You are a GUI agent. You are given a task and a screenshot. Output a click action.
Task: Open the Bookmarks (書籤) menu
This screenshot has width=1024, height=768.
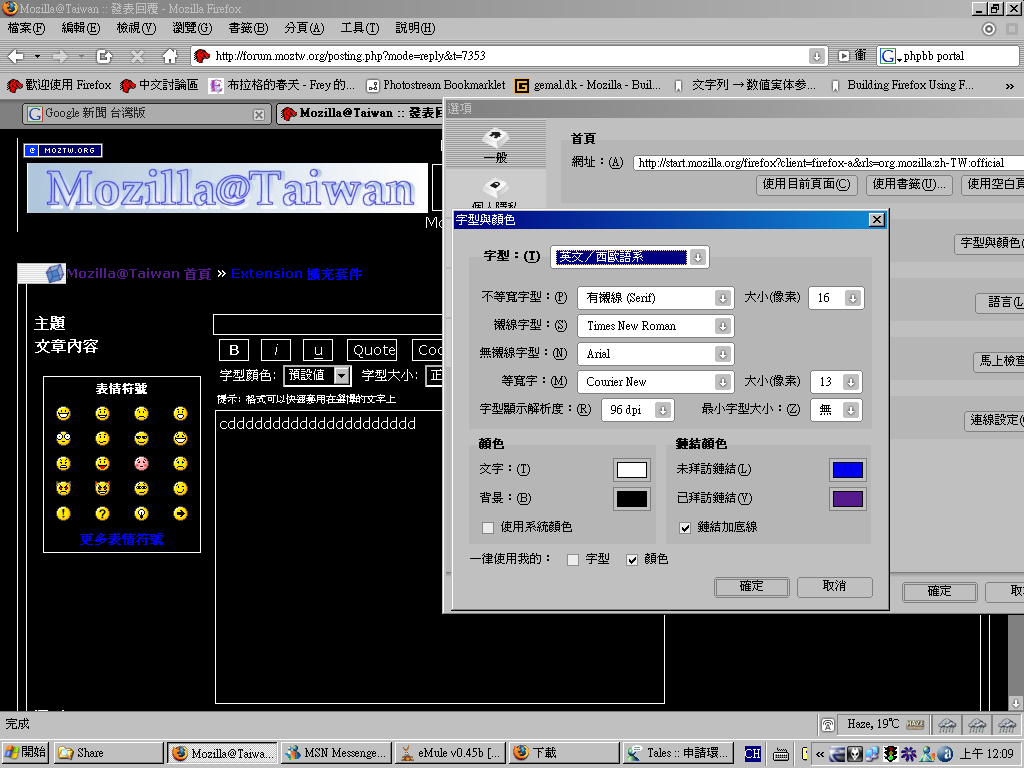(247, 28)
